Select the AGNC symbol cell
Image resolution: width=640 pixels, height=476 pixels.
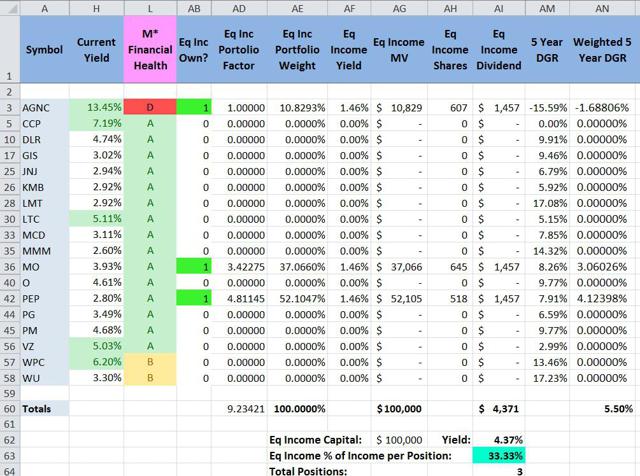tap(44, 108)
